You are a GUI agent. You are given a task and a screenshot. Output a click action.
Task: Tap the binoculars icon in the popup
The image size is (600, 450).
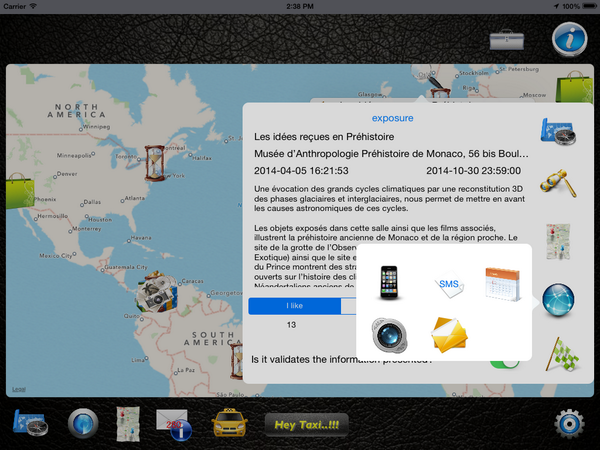point(558,183)
